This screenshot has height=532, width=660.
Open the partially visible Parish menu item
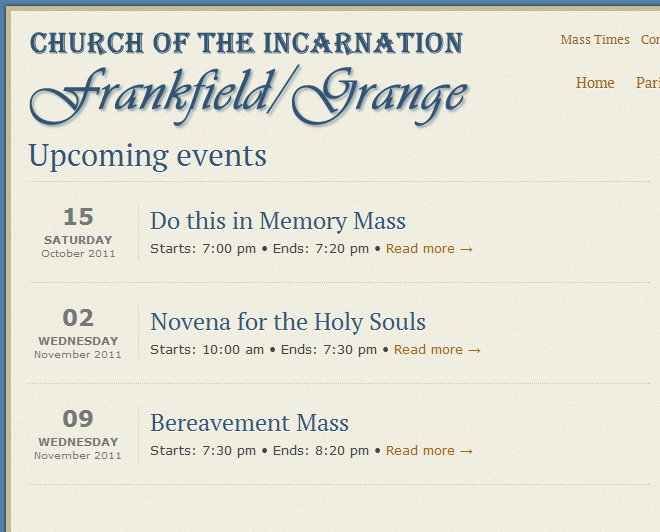pos(648,82)
